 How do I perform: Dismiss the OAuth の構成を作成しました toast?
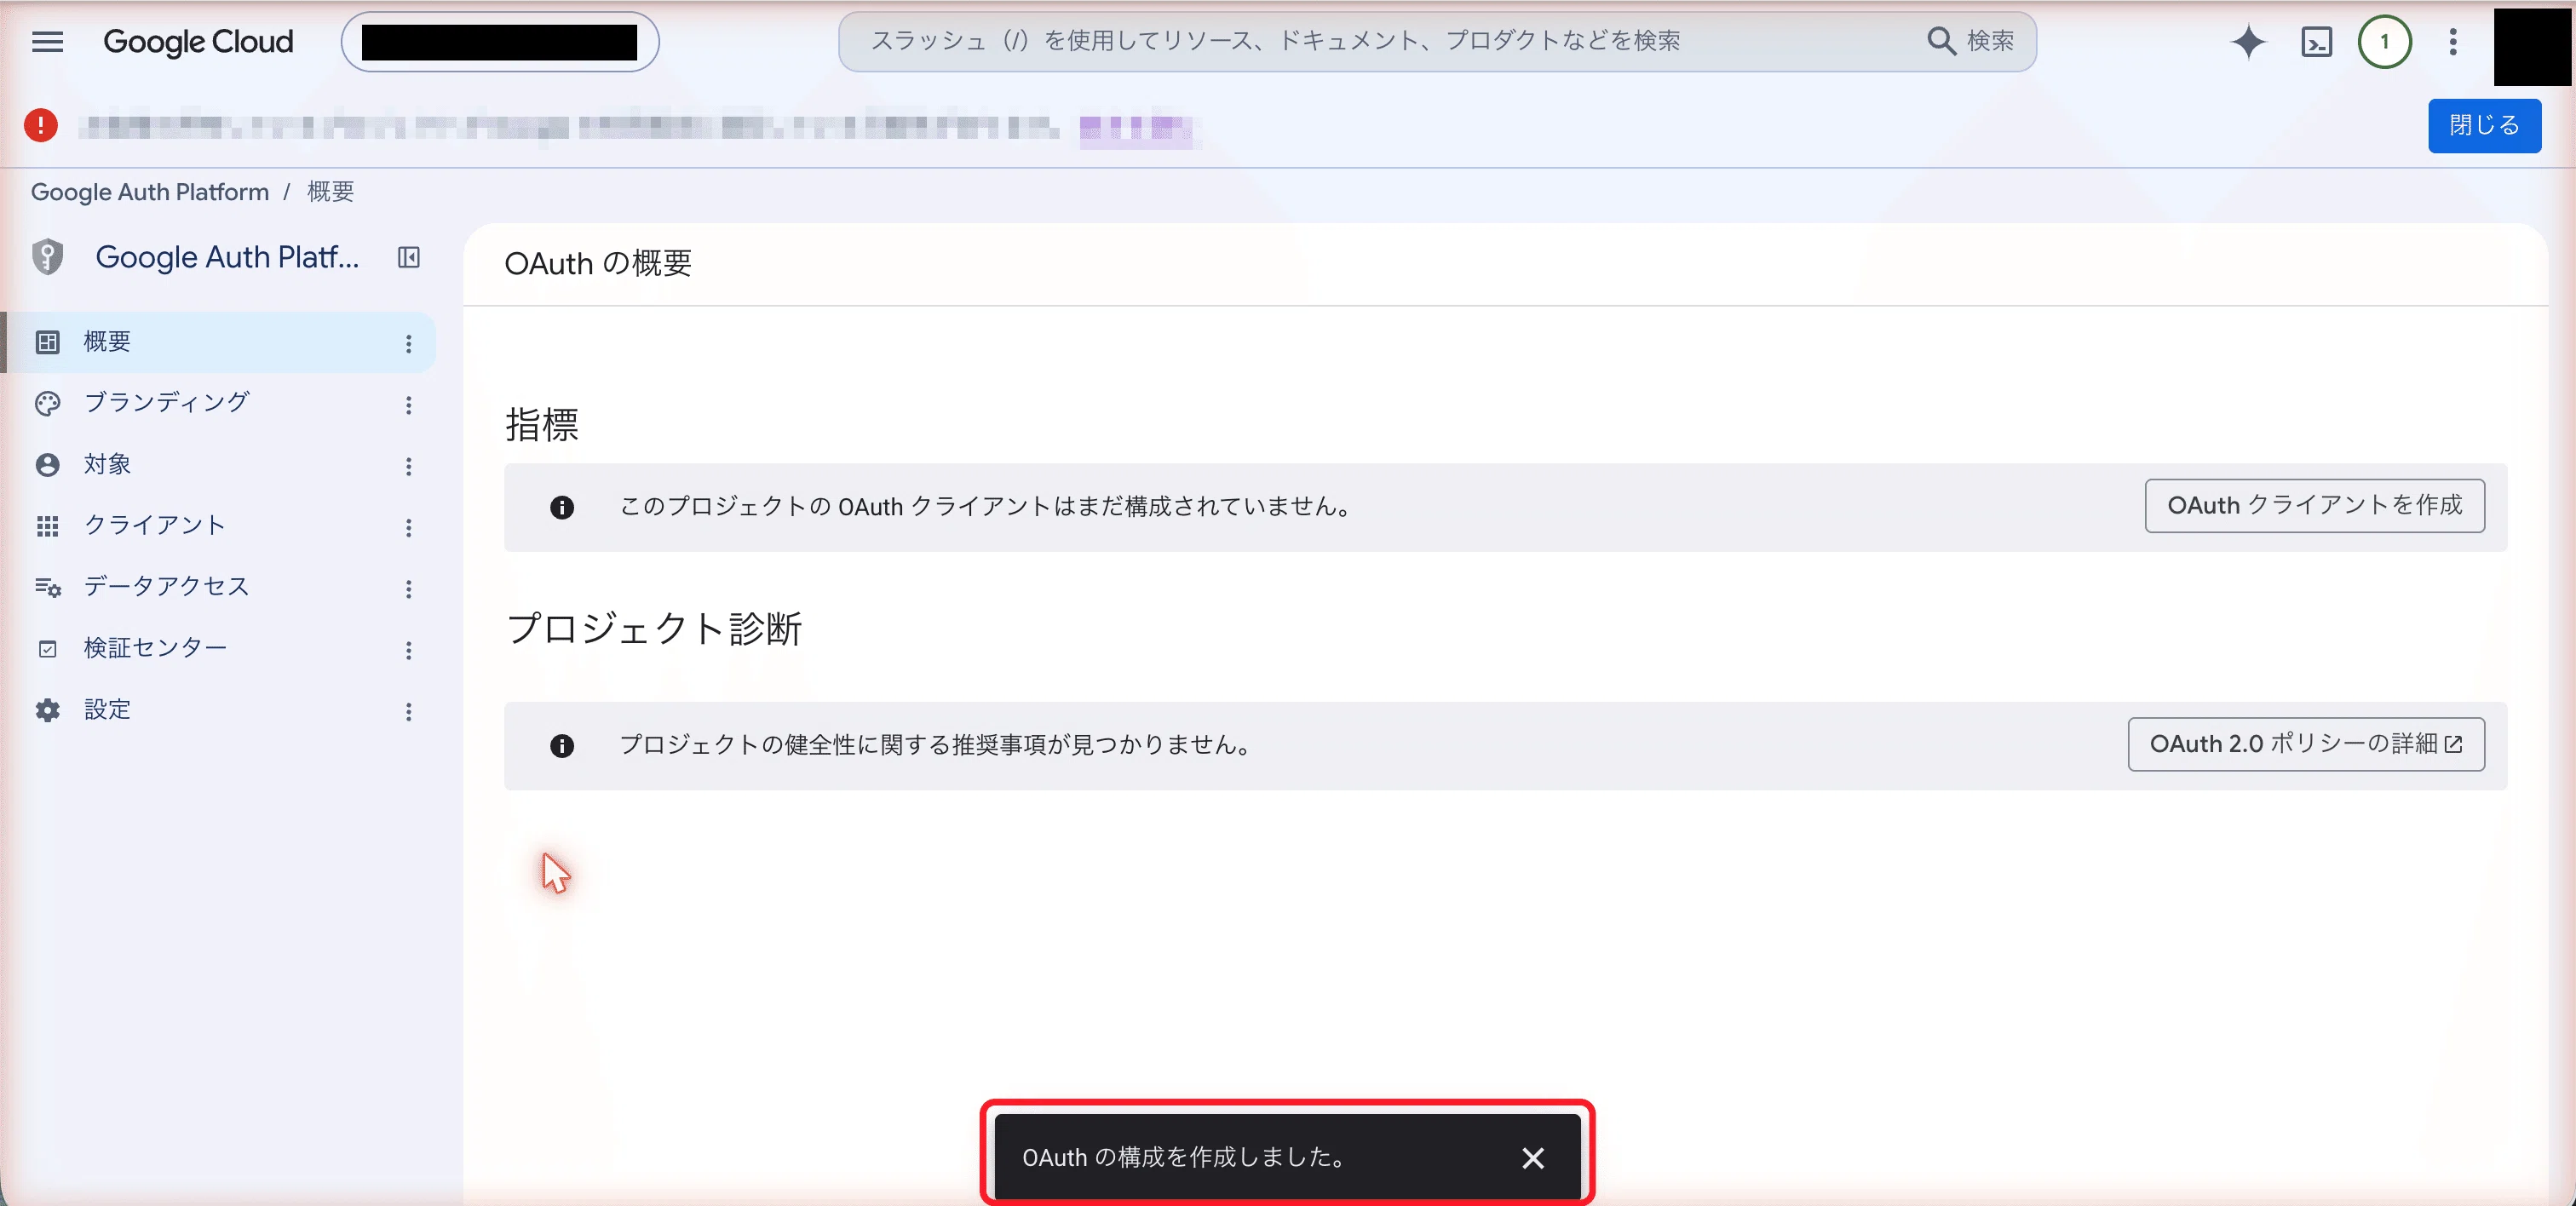pos(1533,1158)
